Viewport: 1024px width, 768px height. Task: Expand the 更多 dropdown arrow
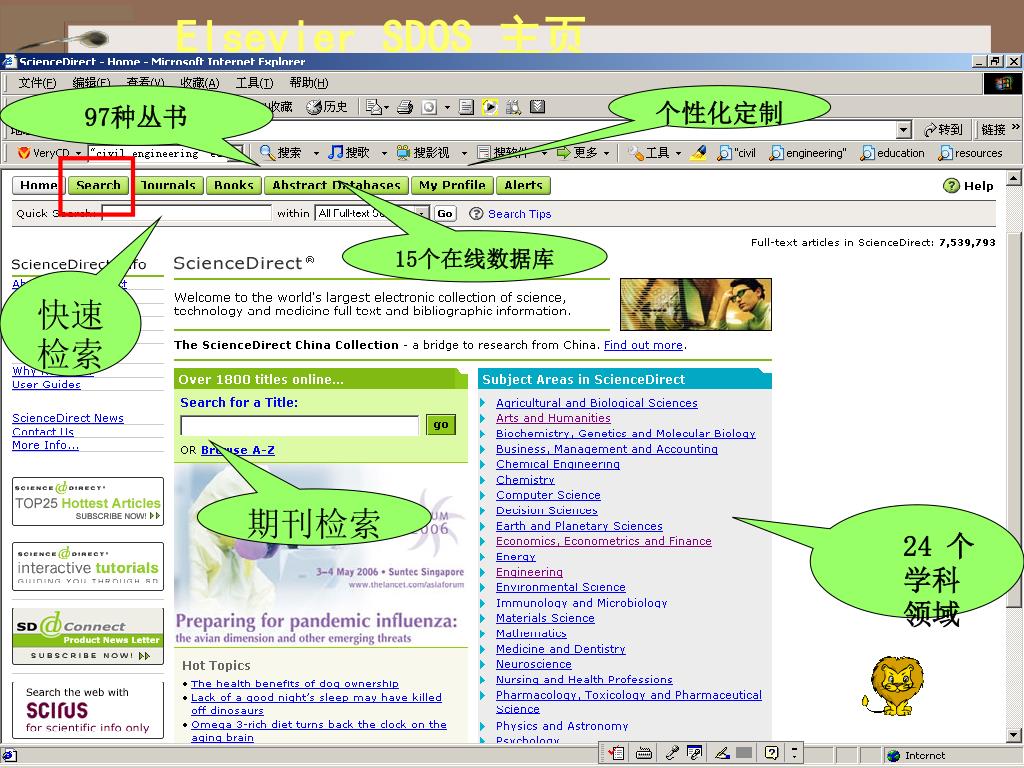[x=607, y=153]
